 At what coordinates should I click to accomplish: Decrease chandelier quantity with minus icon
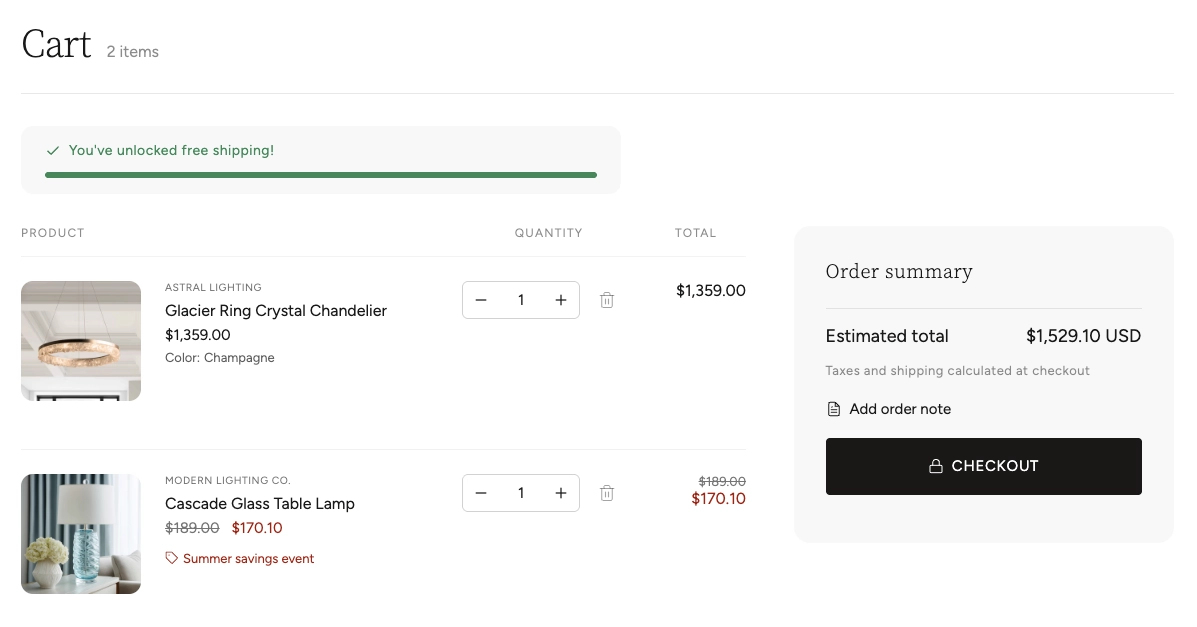[x=481, y=300]
